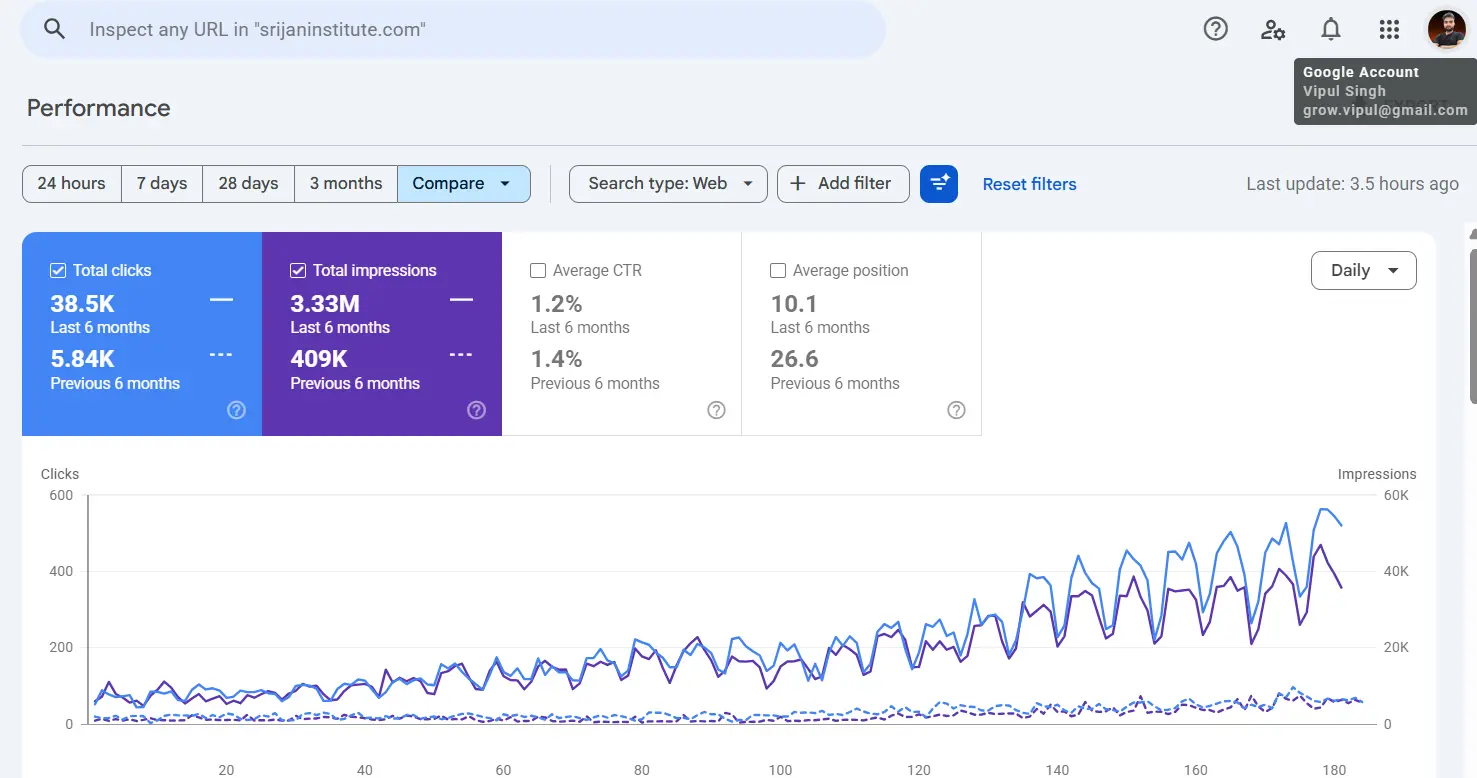The width and height of the screenshot is (1477, 778).
Task: Click the 1.2% average CTR value
Action: 557,303
